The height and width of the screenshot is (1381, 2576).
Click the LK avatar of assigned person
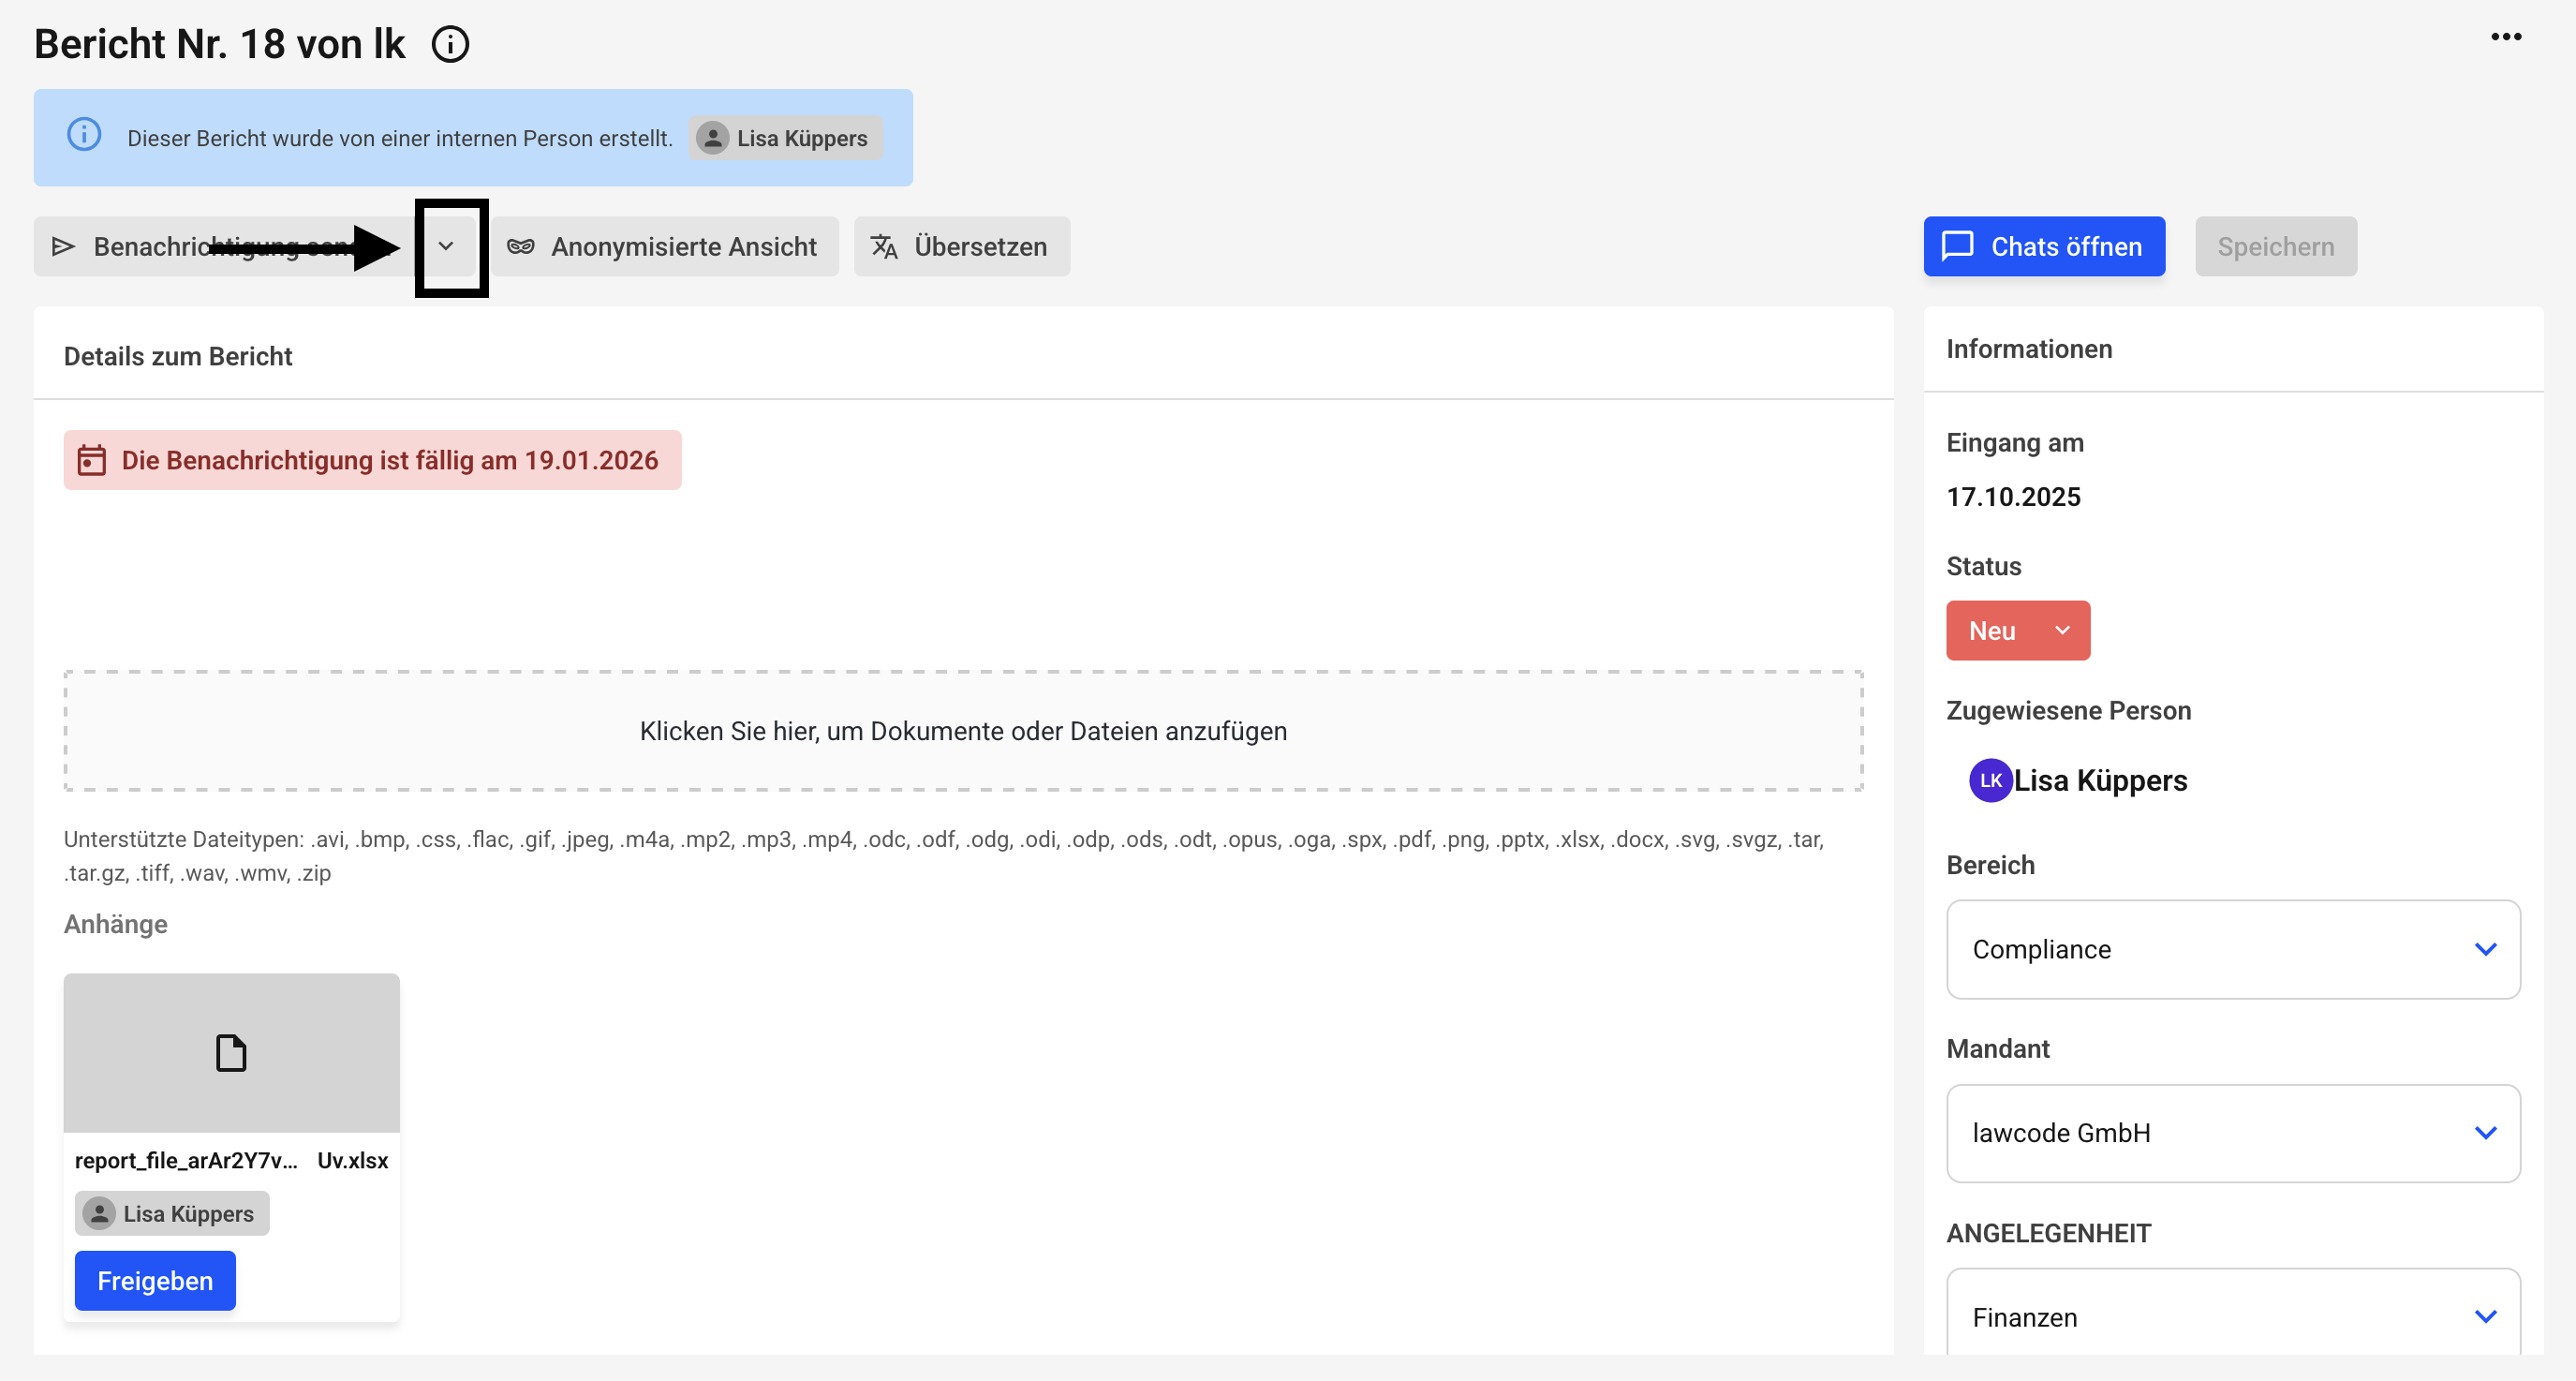1989,780
